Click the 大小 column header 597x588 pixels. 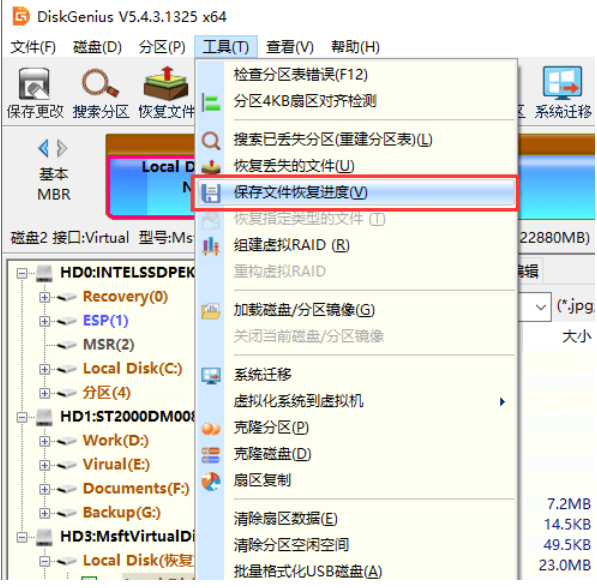576,337
